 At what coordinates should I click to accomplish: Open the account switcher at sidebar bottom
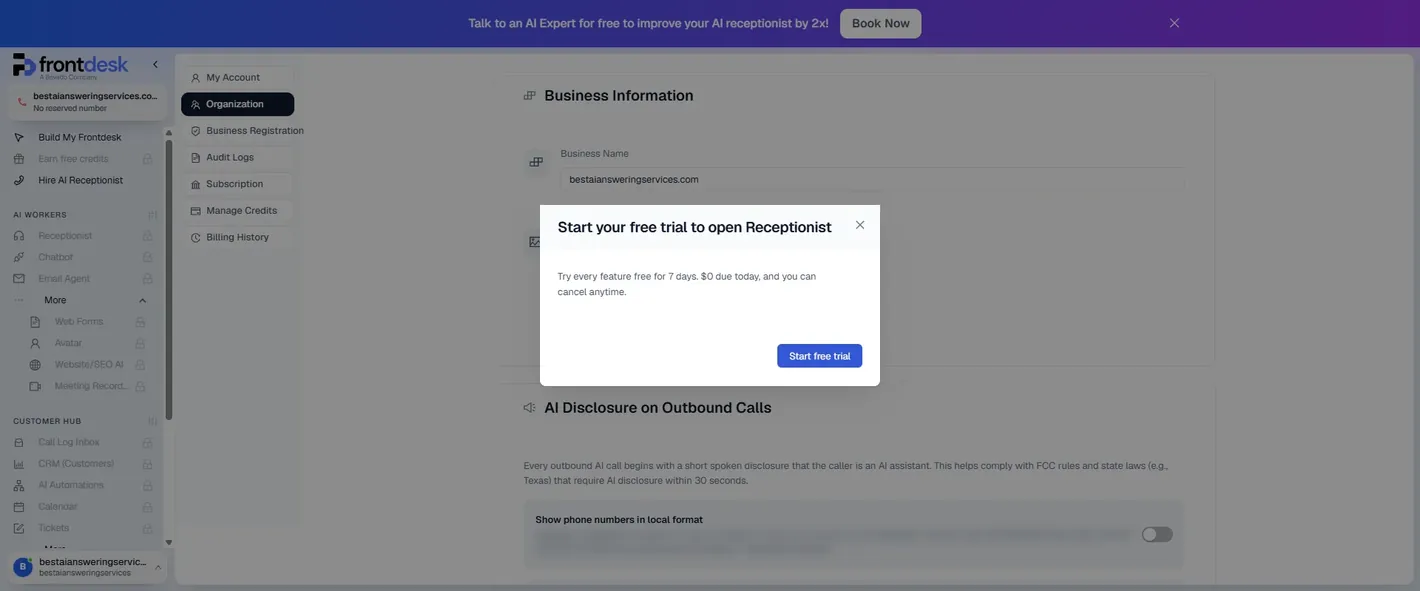[86, 567]
